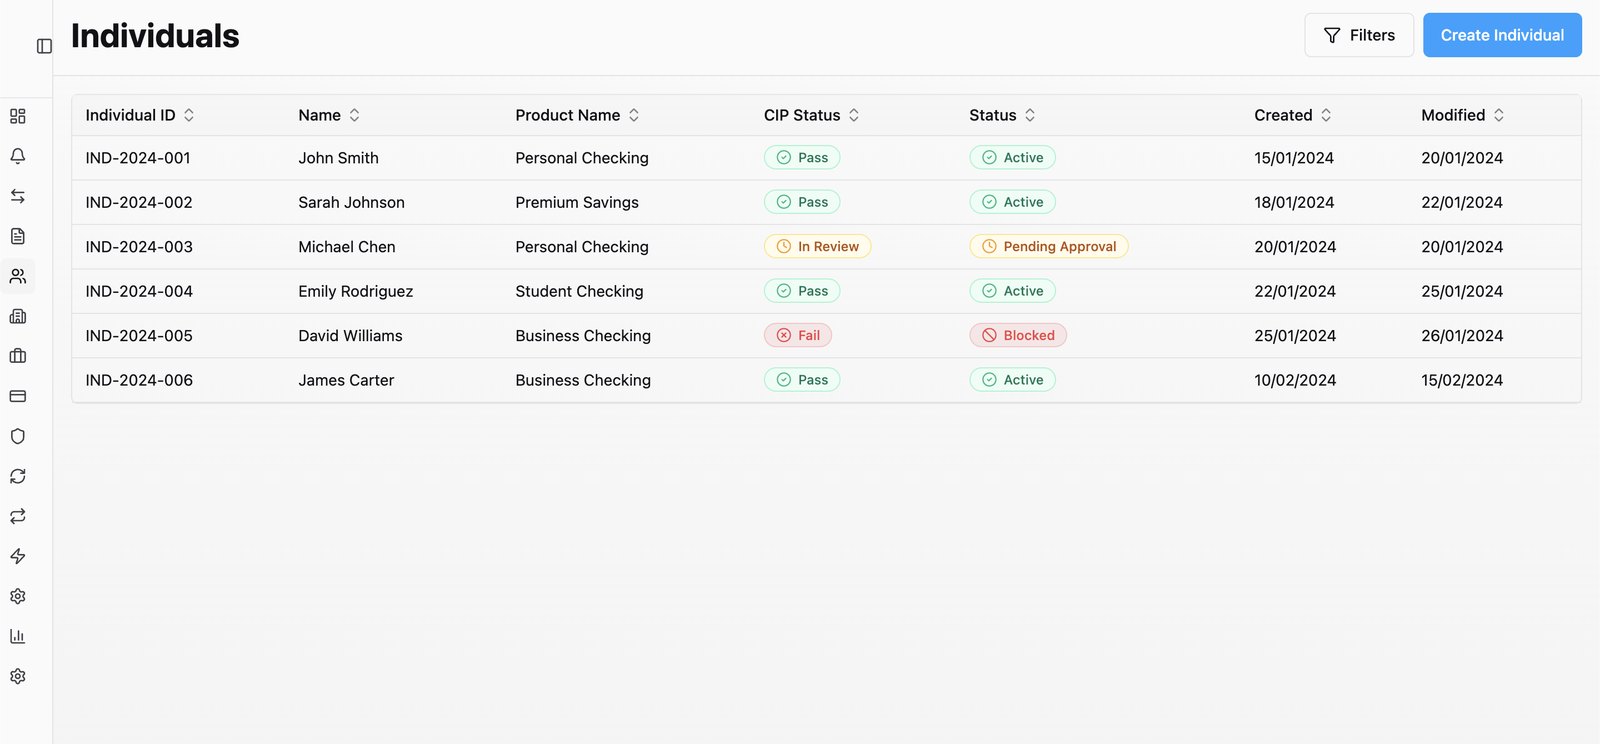This screenshot has width=1600, height=744.
Task: Sort by Modified column arrows
Action: [1499, 115]
